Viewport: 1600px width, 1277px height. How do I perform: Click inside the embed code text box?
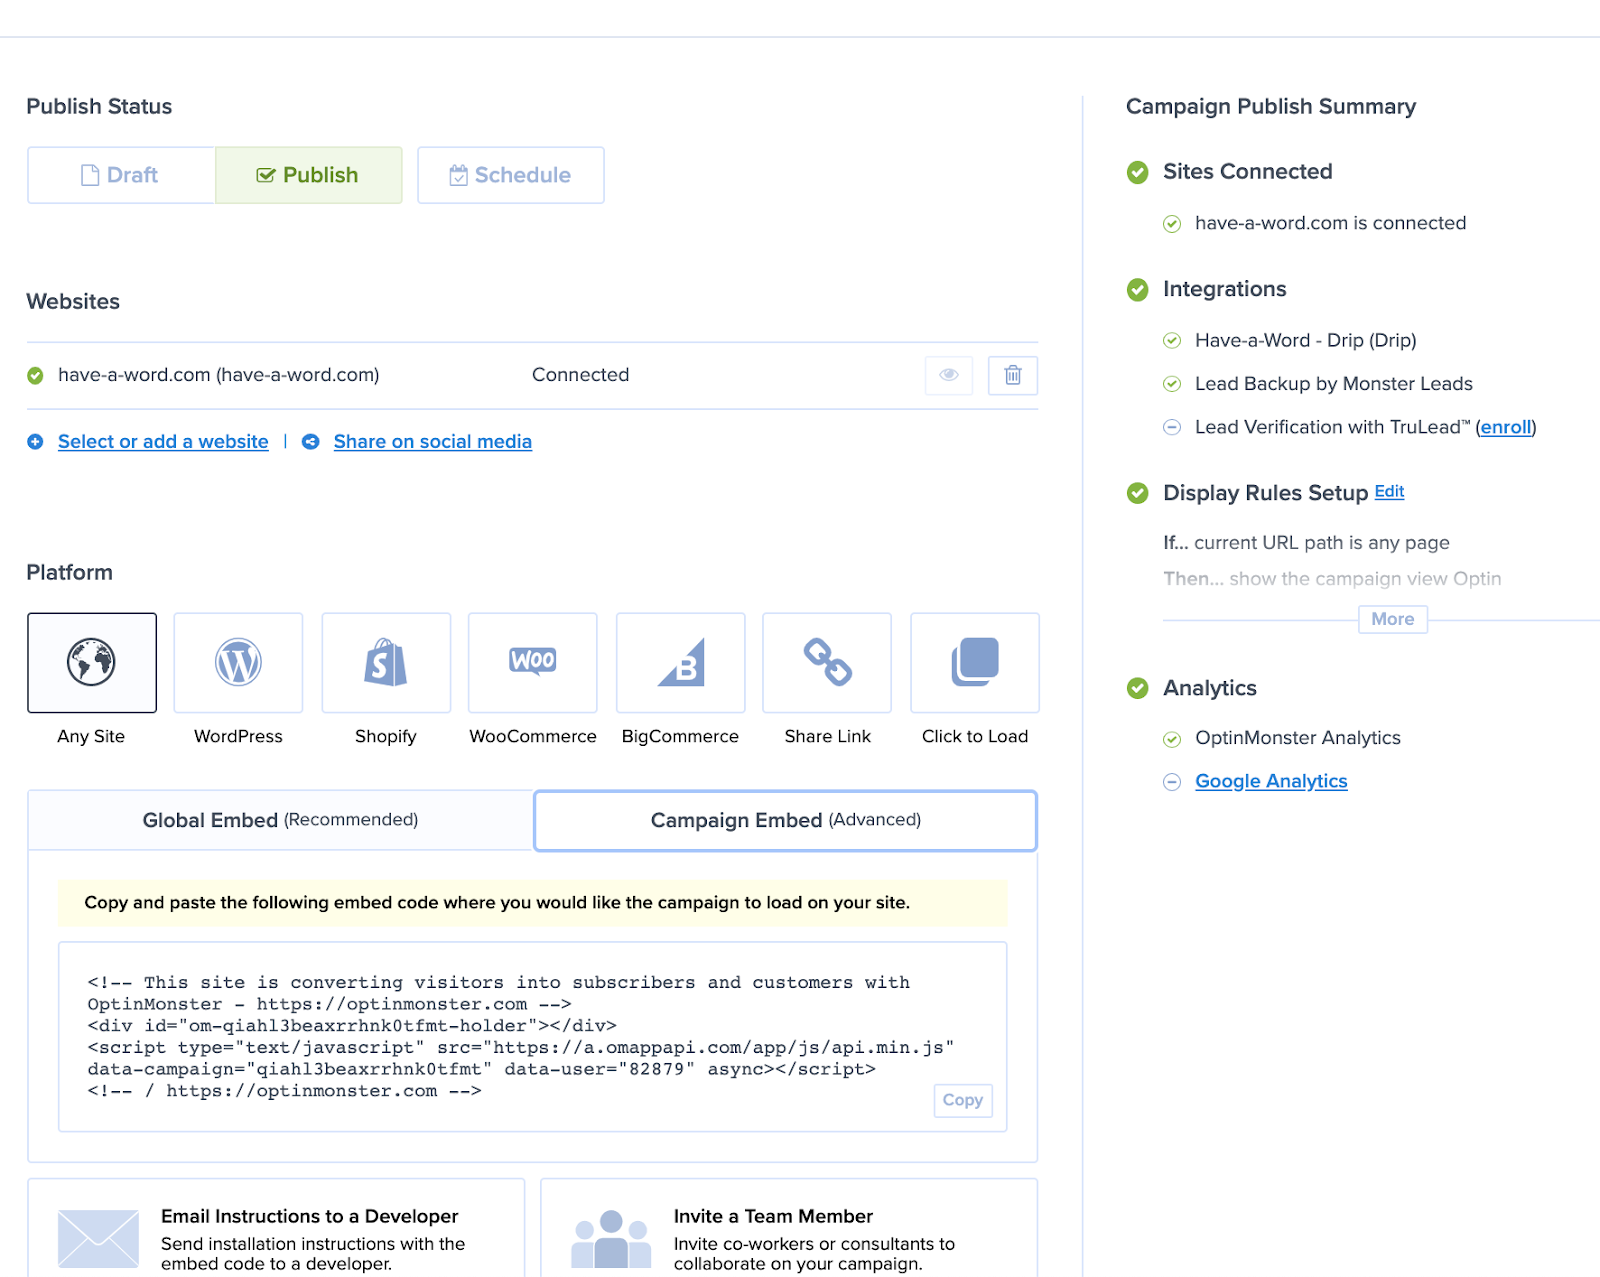tap(533, 1037)
